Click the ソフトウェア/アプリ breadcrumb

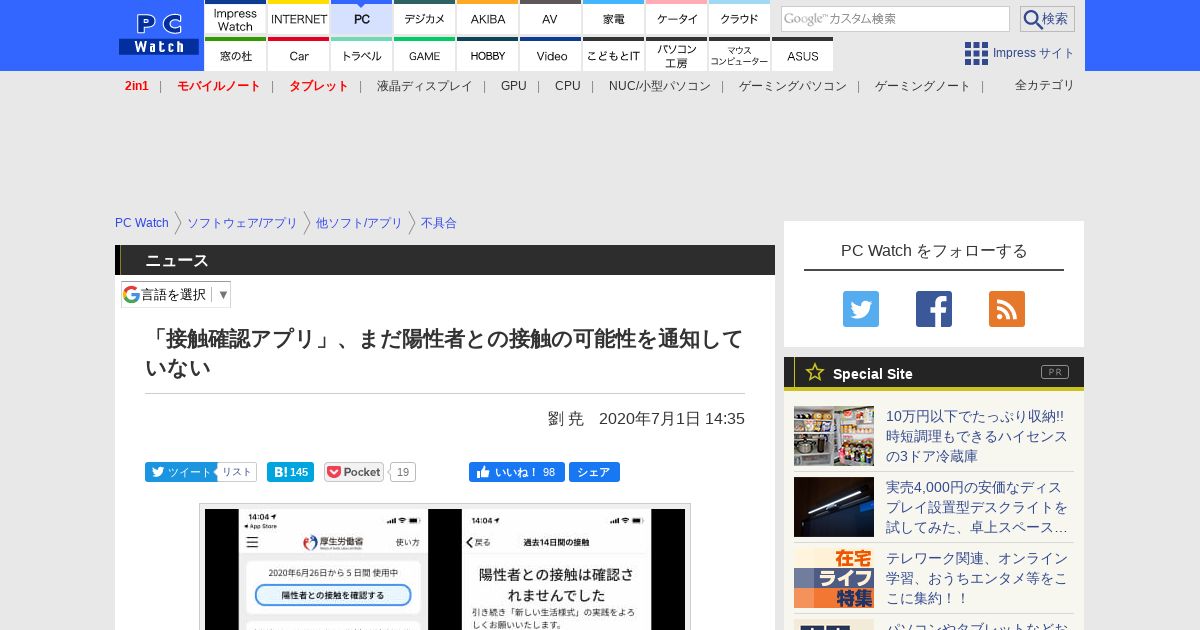click(x=242, y=223)
